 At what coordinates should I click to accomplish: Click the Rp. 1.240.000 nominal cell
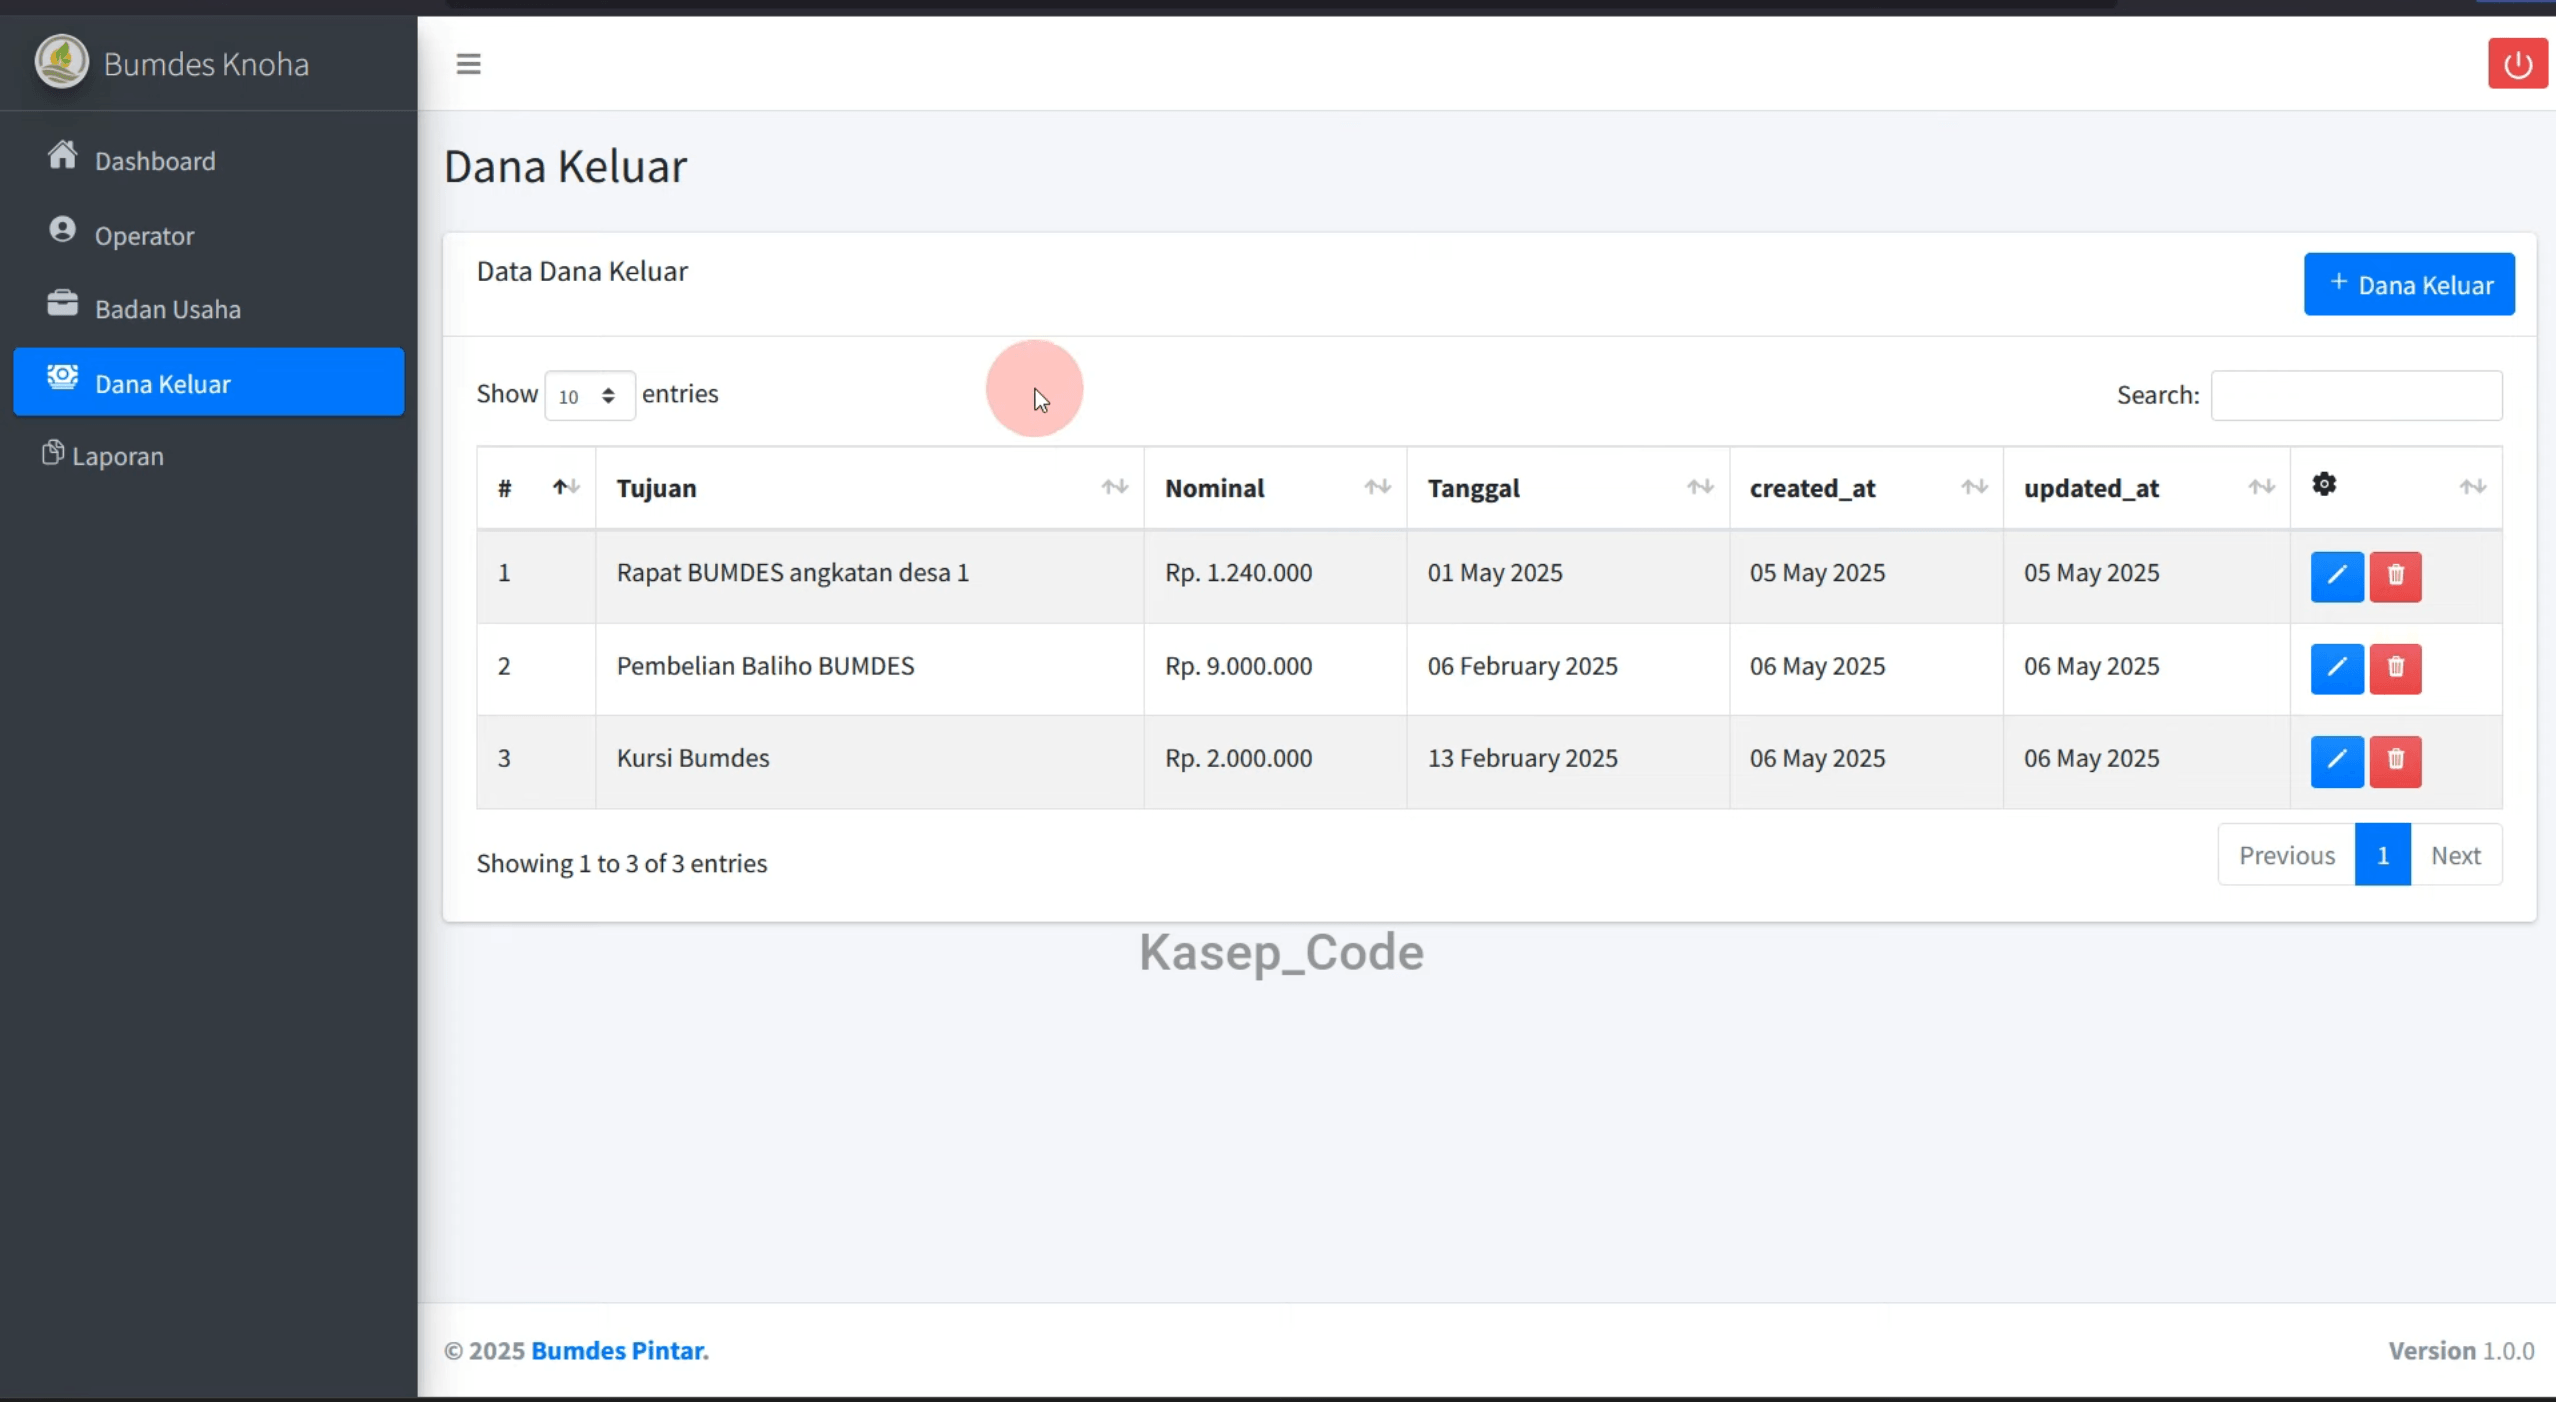(1275, 576)
